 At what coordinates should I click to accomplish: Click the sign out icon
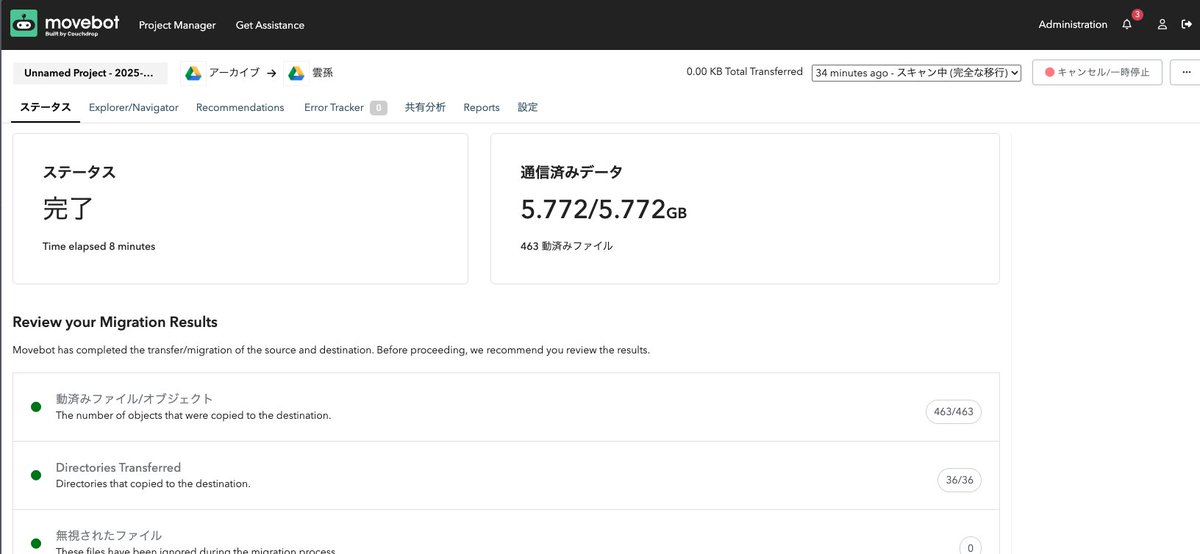pos(1187,25)
